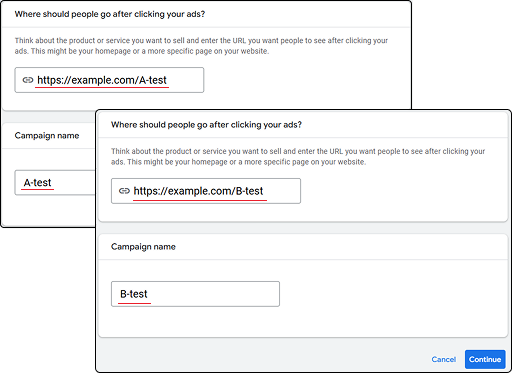The height and width of the screenshot is (373, 512).
Task: Click the underlined A-test text in name field
Action: [37, 183]
